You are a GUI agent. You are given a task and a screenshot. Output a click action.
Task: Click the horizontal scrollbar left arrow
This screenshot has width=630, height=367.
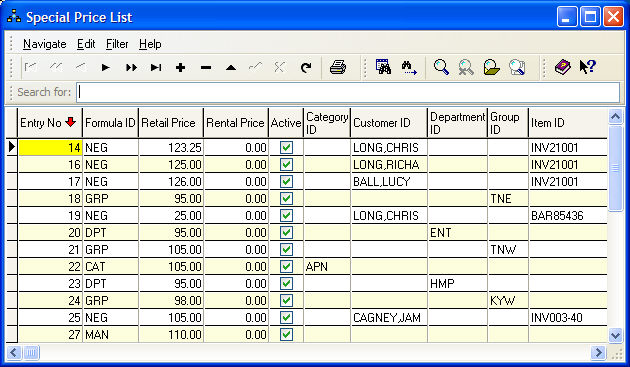[x=13, y=353]
